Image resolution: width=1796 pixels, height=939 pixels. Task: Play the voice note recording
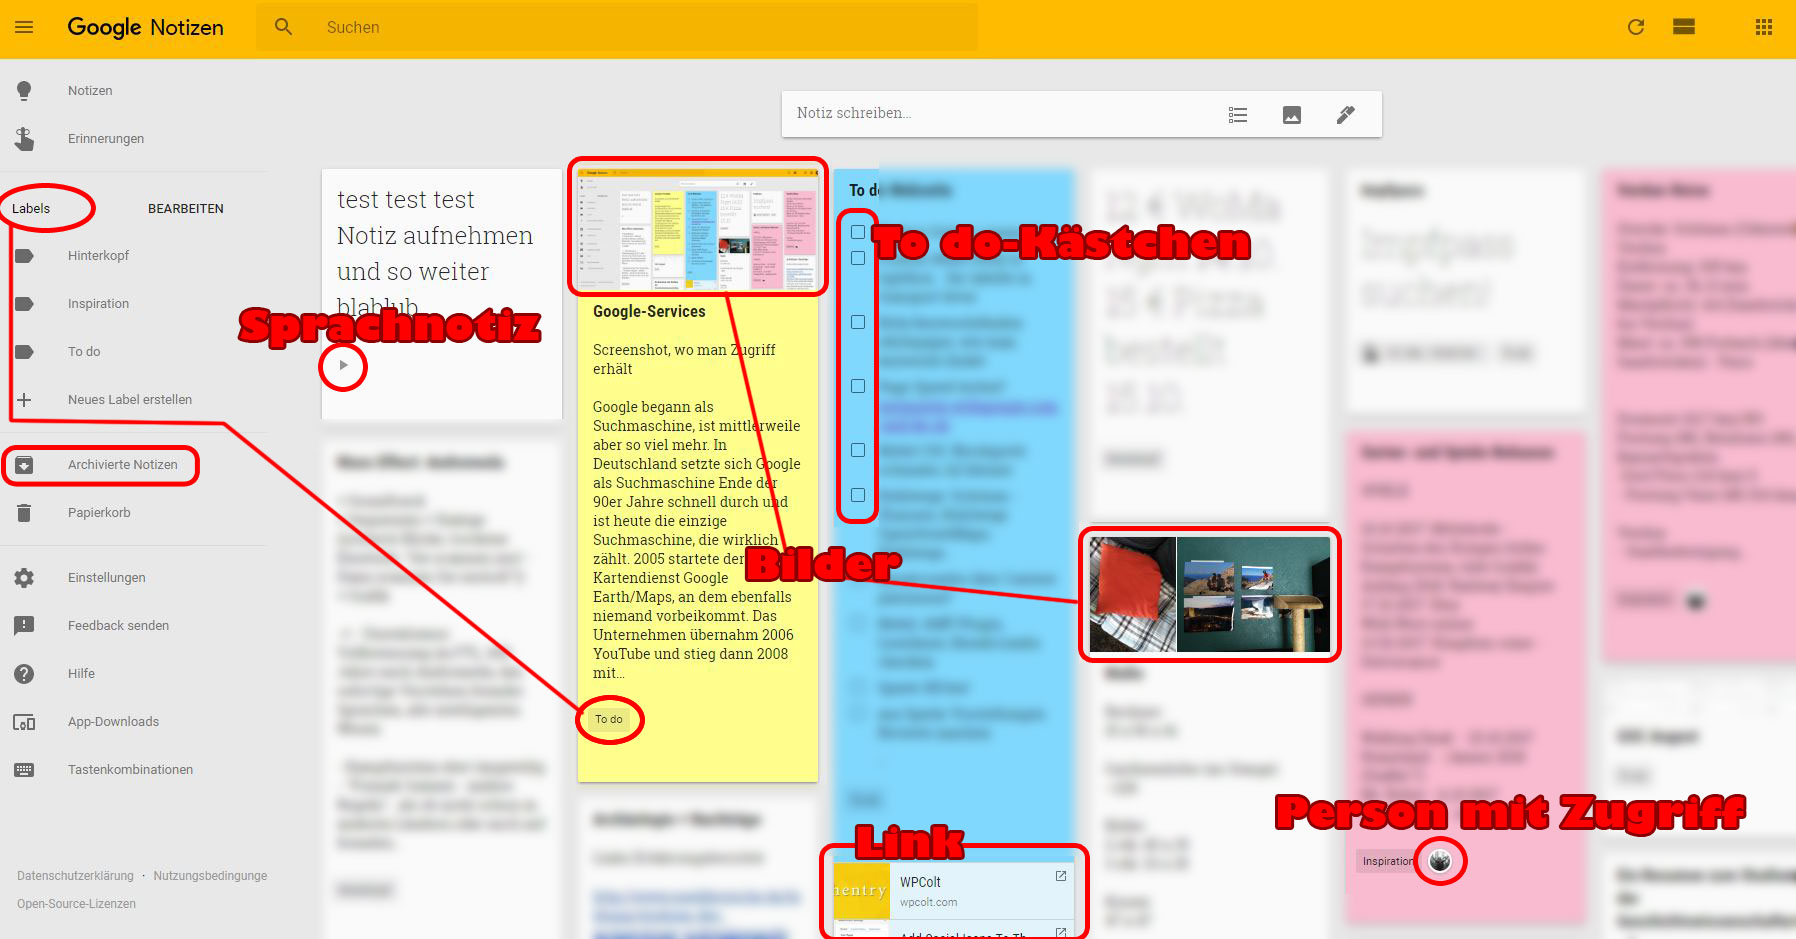[x=343, y=366]
